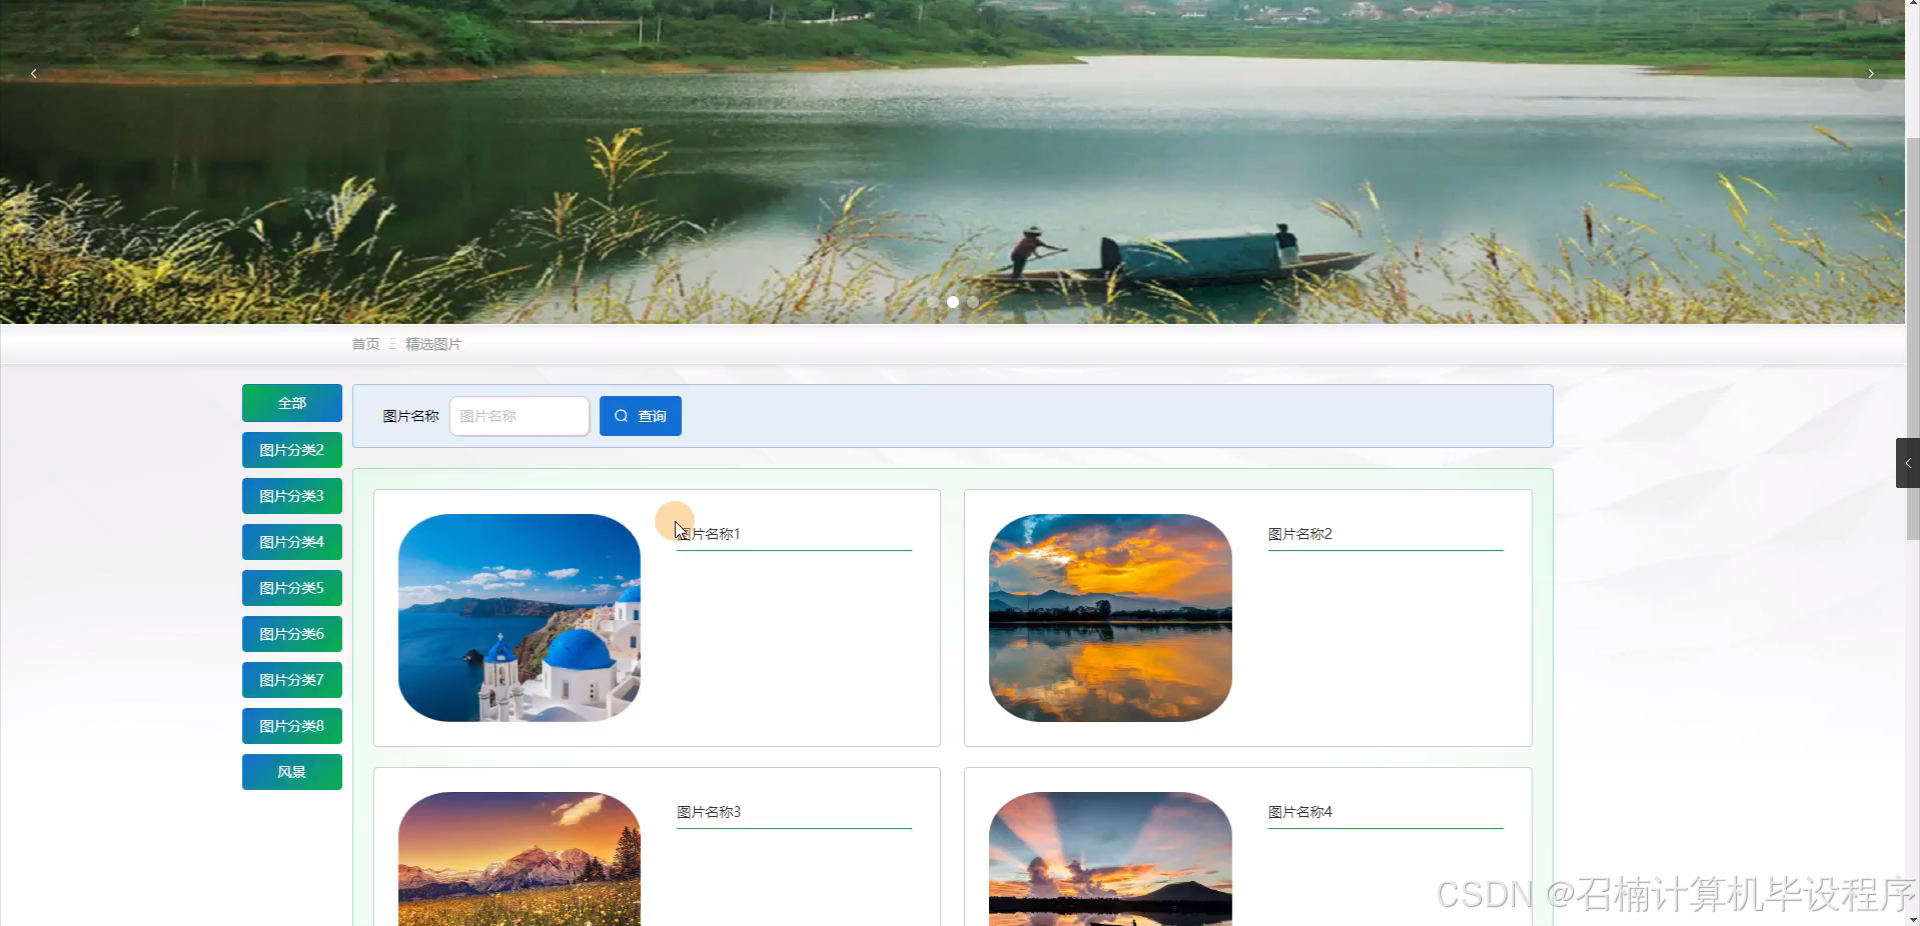Show all images with 全部 category
Screen dimensions: 1920x926
[292, 403]
